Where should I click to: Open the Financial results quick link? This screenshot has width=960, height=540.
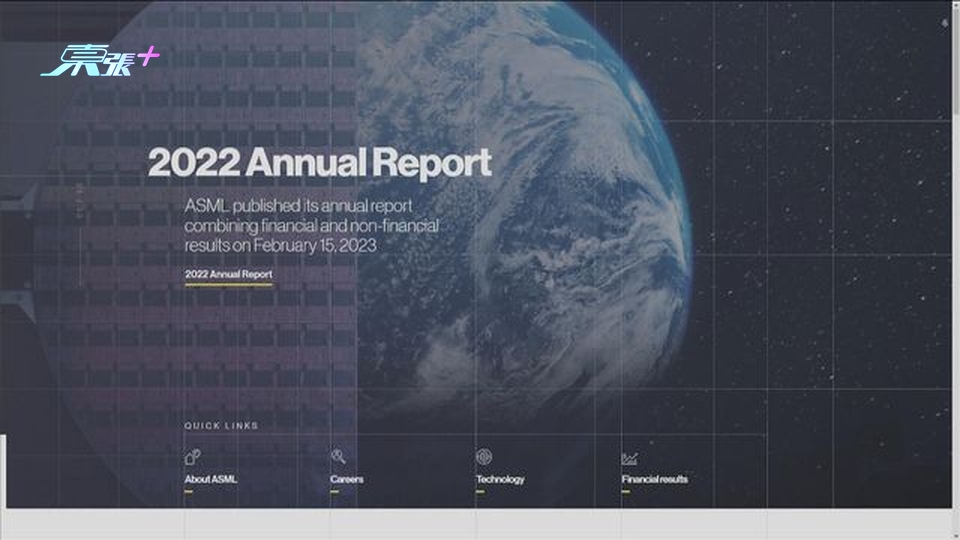pos(654,479)
